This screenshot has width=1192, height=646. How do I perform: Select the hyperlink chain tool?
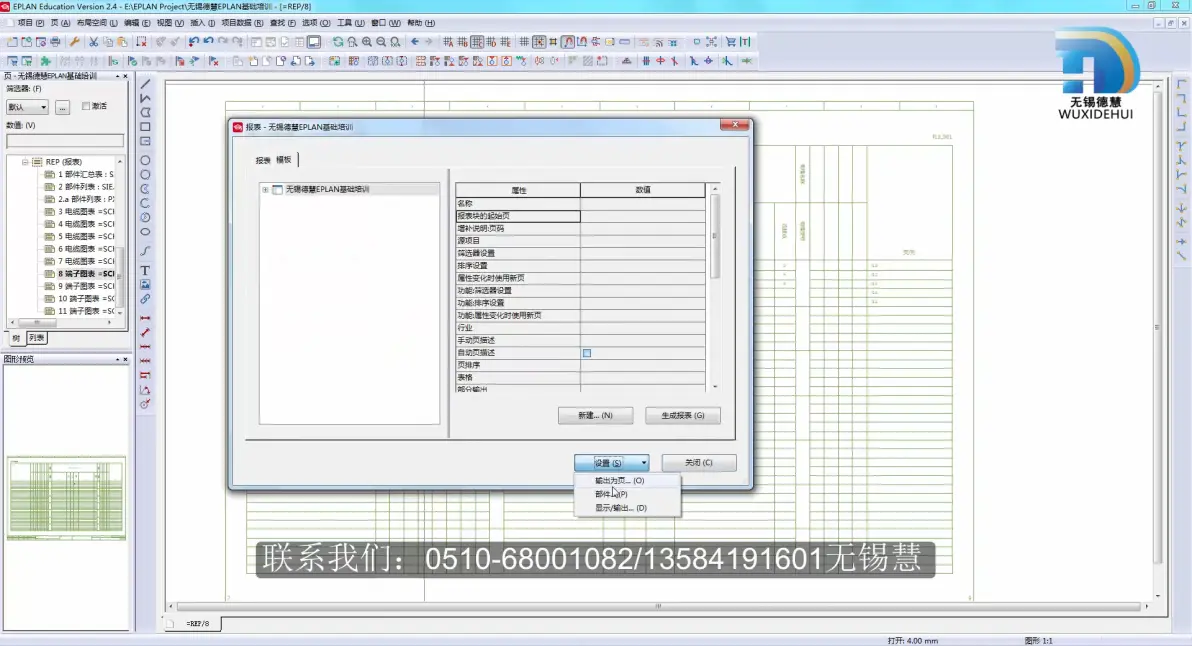[x=145, y=299]
